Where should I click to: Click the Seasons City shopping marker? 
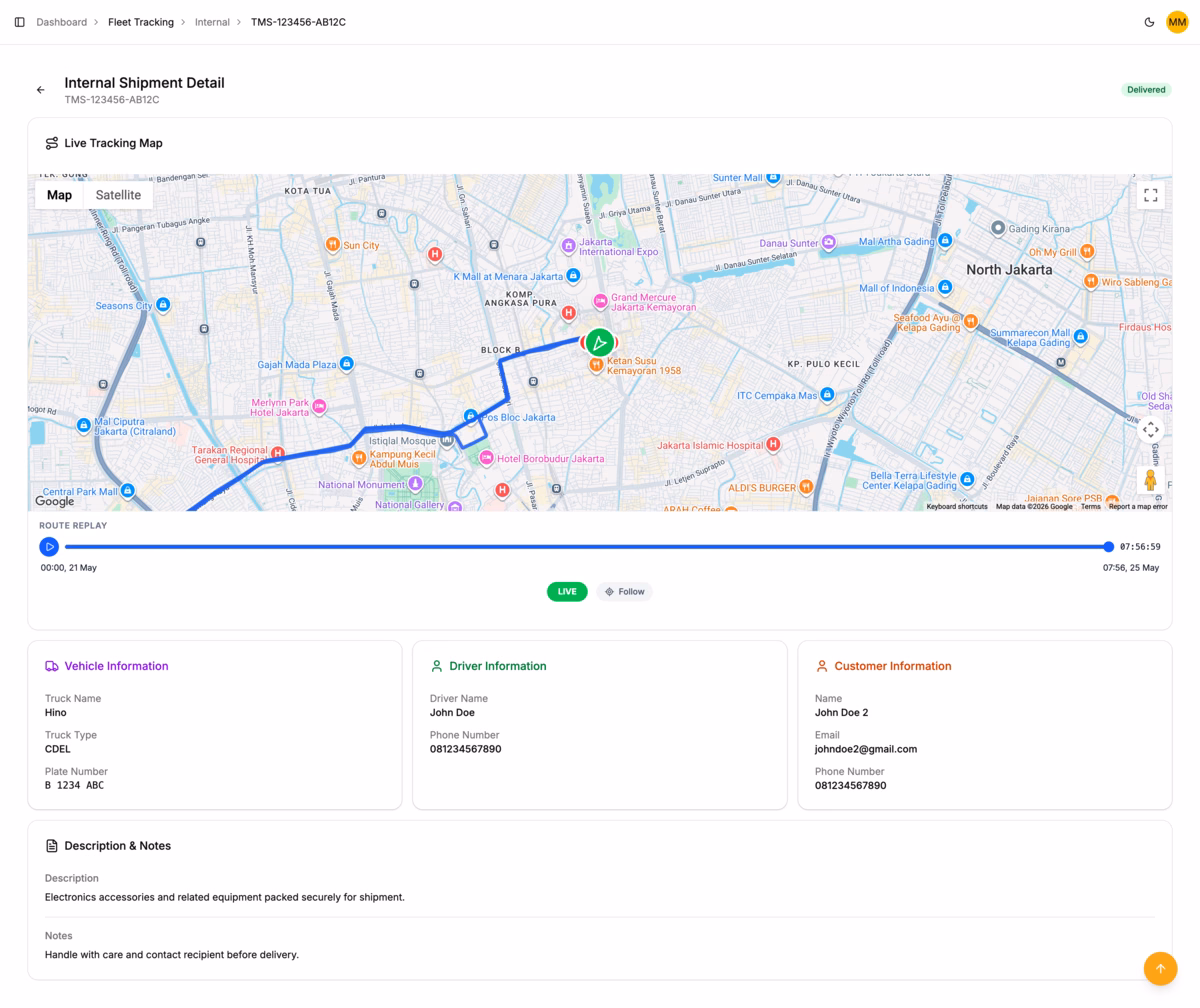163,305
